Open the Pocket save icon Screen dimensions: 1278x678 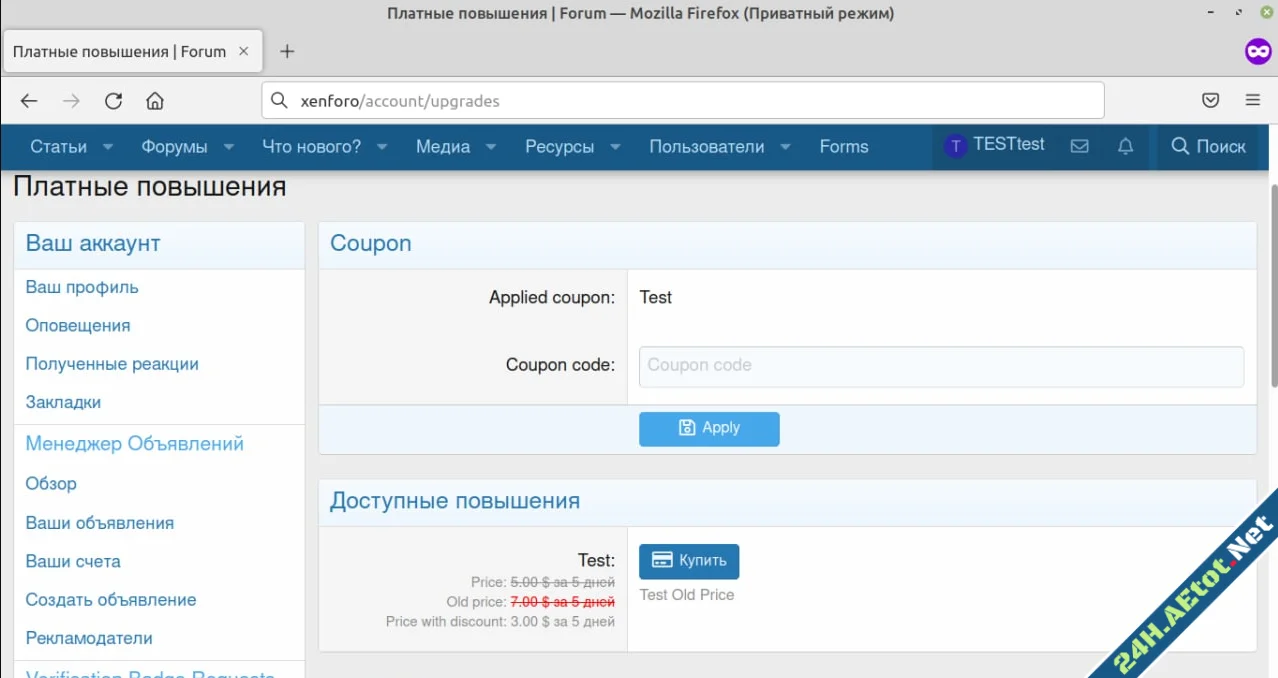(x=1210, y=101)
